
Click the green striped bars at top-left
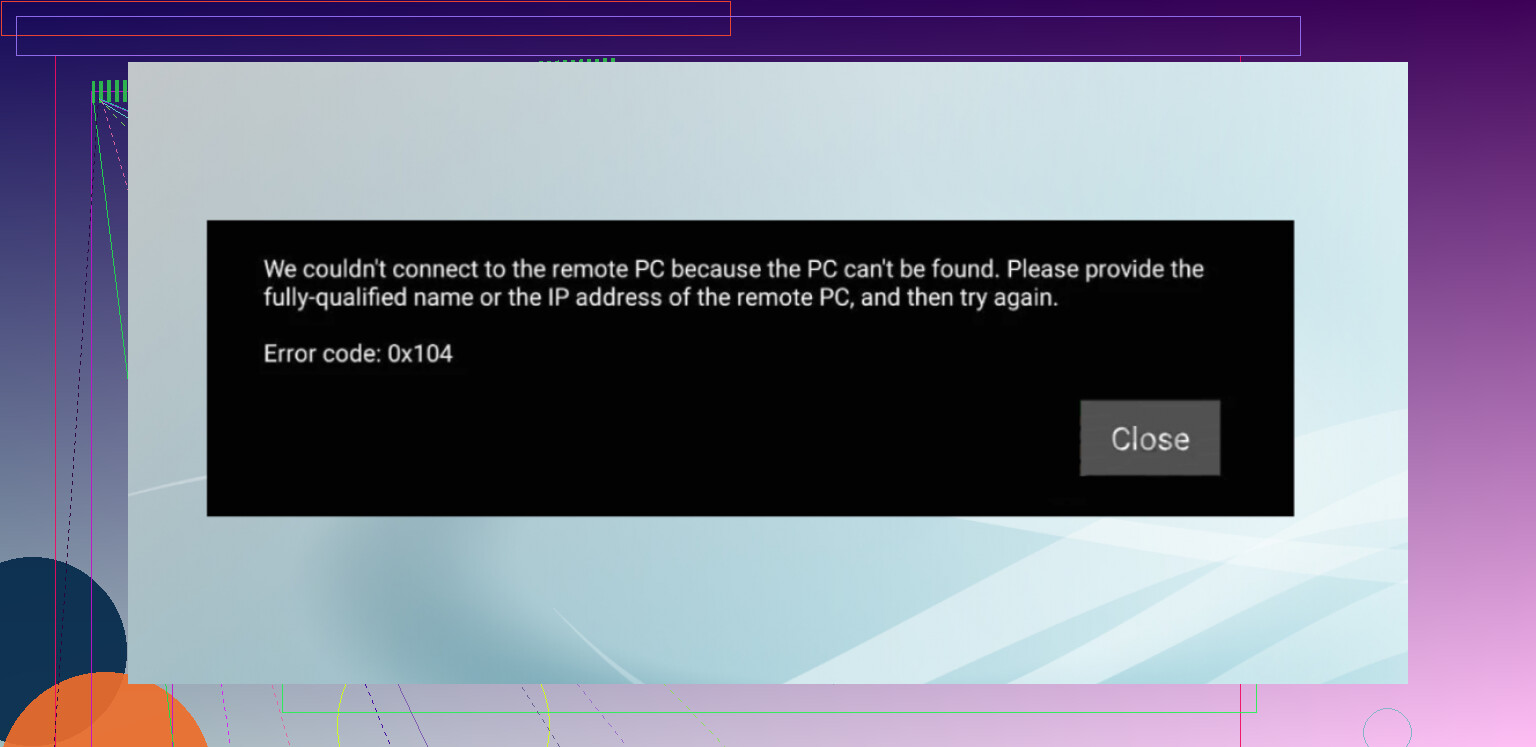pyautogui.click(x=110, y=91)
